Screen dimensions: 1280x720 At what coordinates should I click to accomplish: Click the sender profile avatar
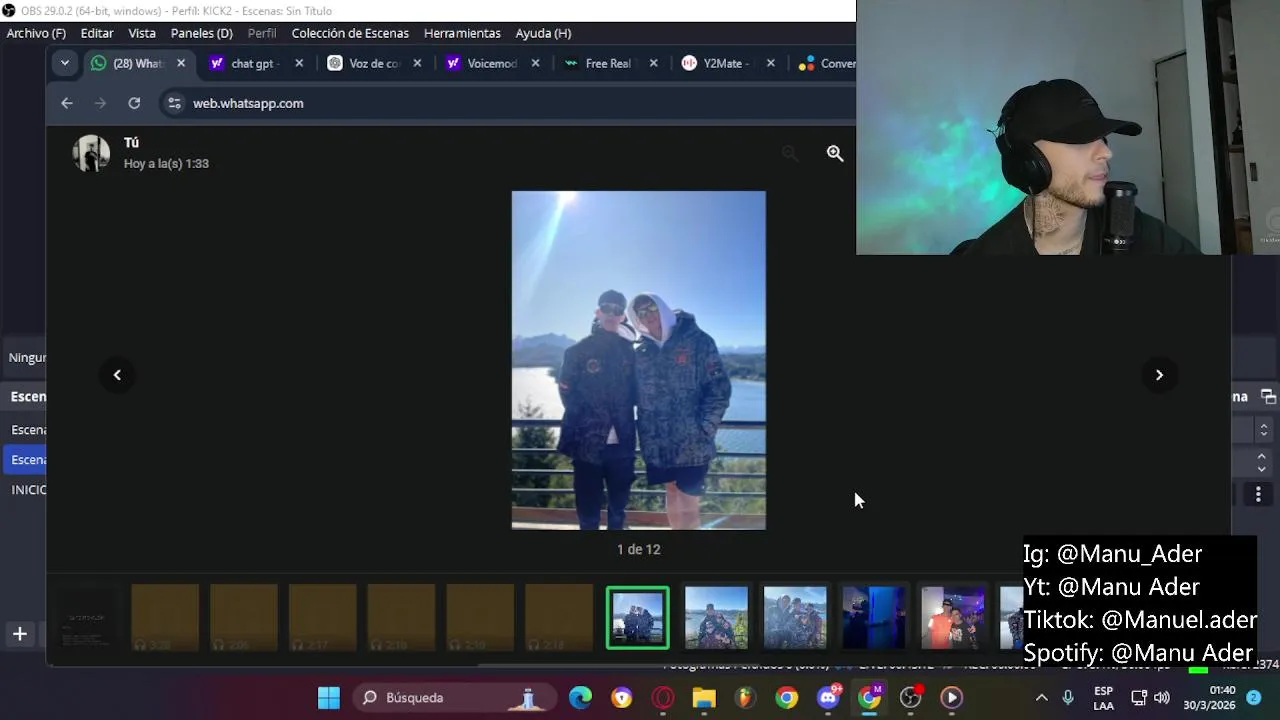91,153
